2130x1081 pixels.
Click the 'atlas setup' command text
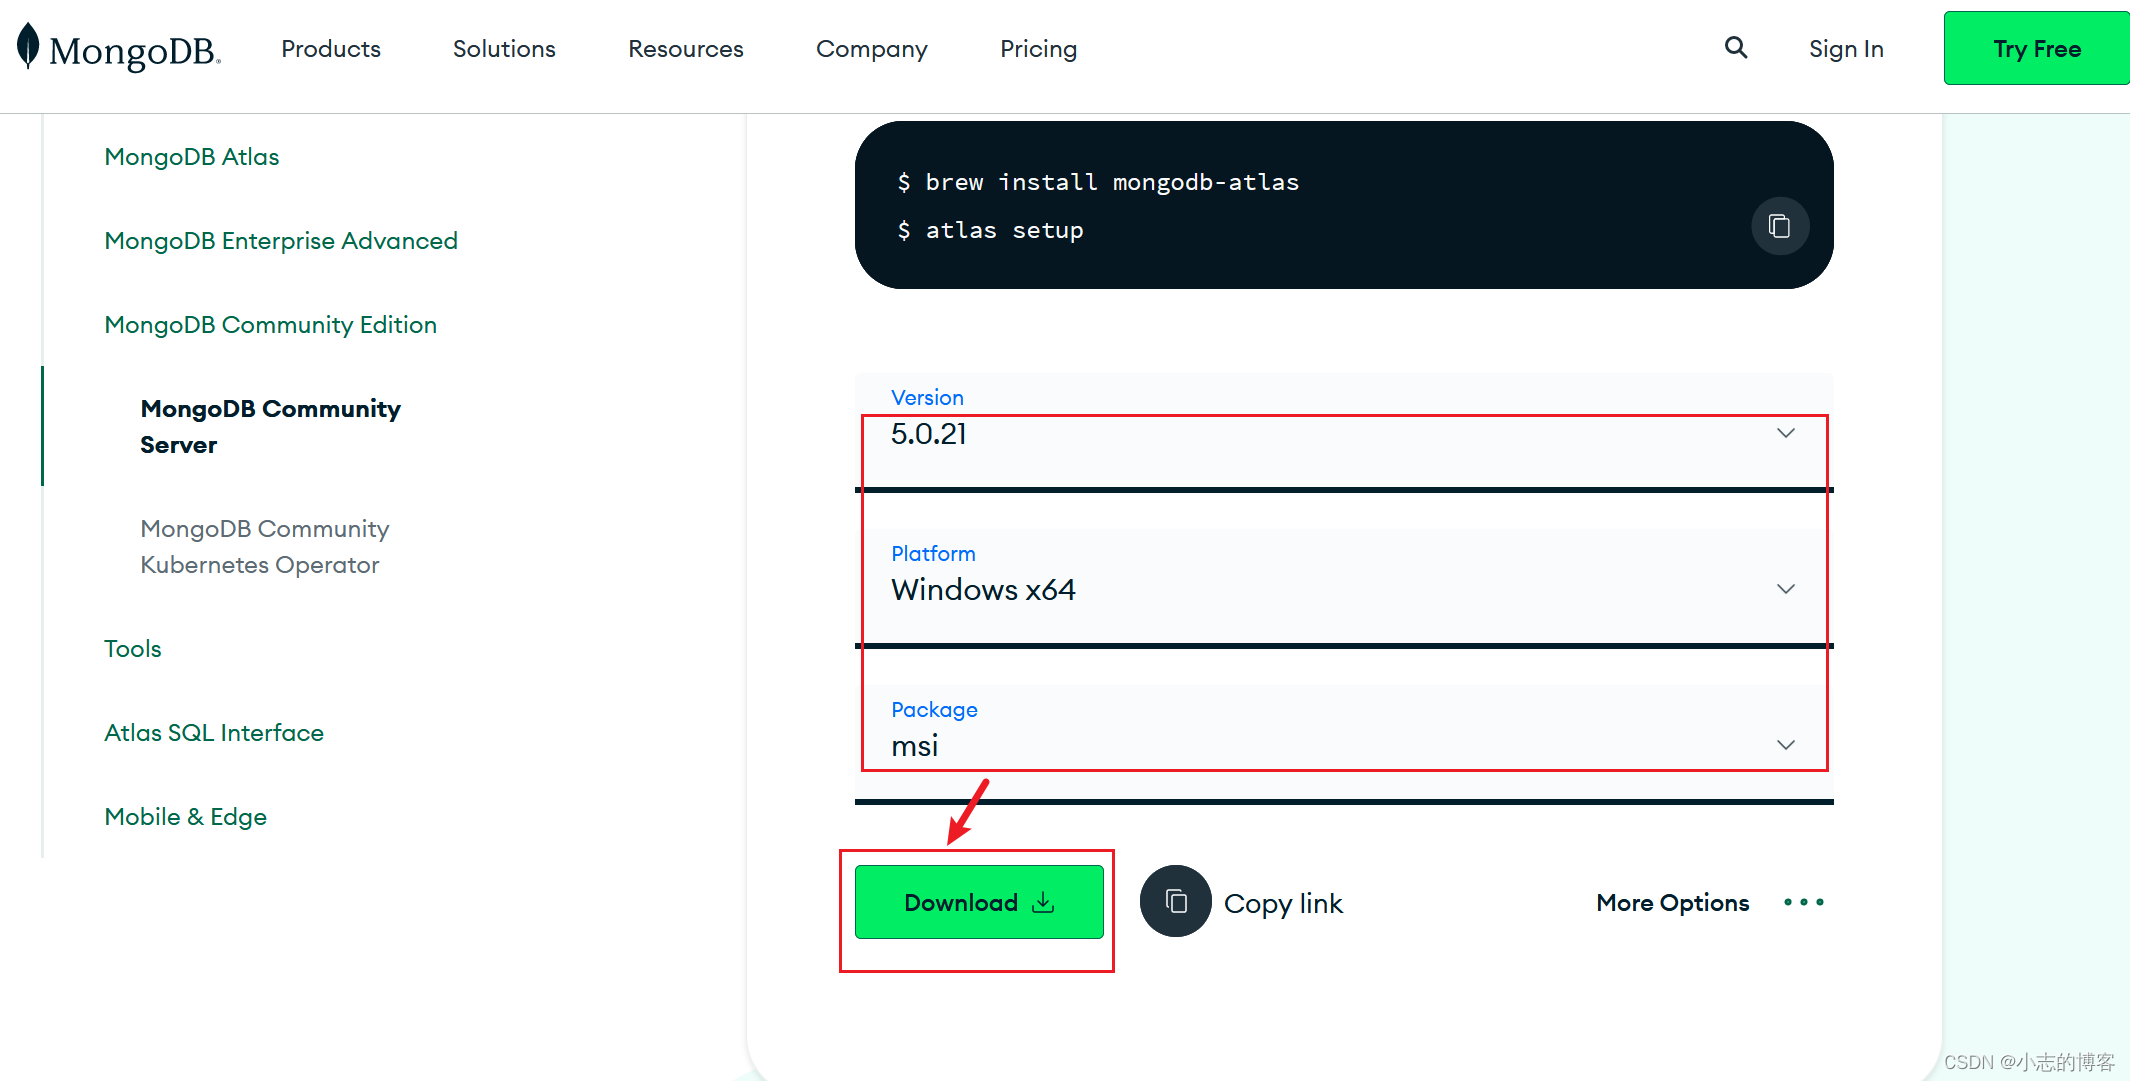(1004, 230)
